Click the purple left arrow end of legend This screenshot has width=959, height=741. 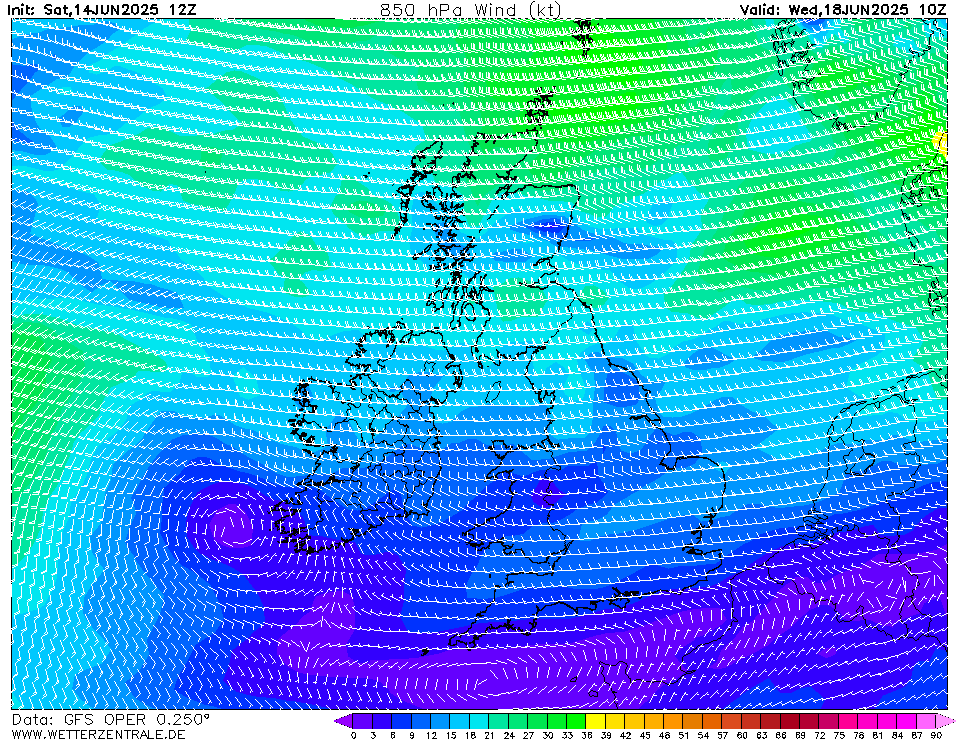tap(344, 721)
